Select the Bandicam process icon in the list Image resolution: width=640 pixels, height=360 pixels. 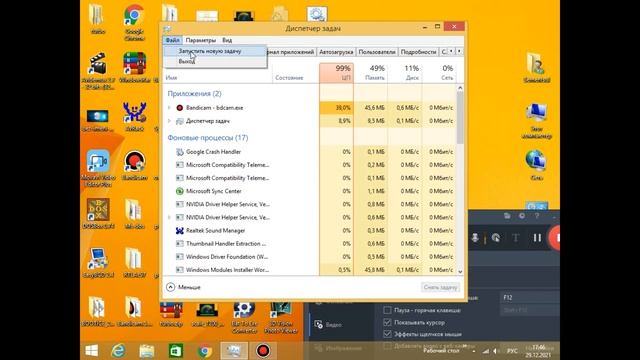[x=180, y=108]
